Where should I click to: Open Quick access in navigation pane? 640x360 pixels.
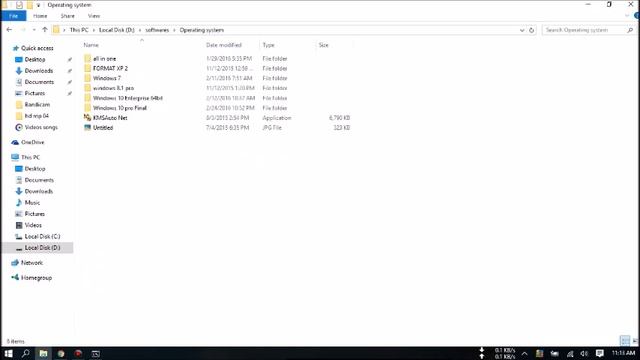click(37, 48)
